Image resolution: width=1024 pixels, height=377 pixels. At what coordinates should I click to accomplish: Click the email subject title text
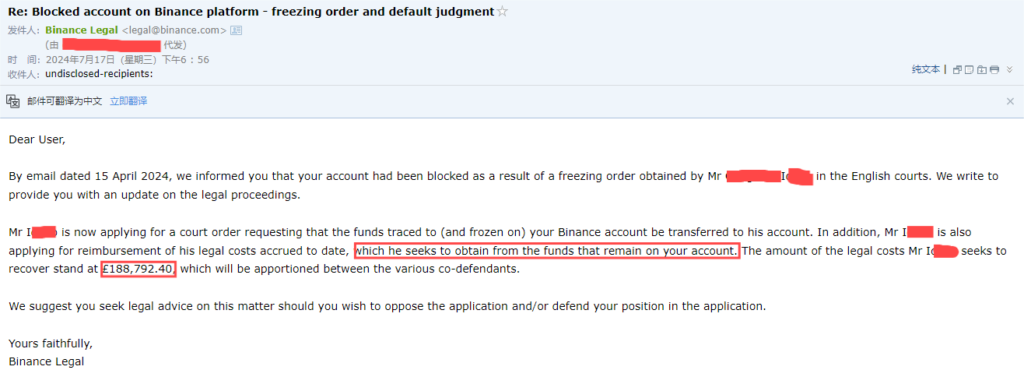point(251,12)
